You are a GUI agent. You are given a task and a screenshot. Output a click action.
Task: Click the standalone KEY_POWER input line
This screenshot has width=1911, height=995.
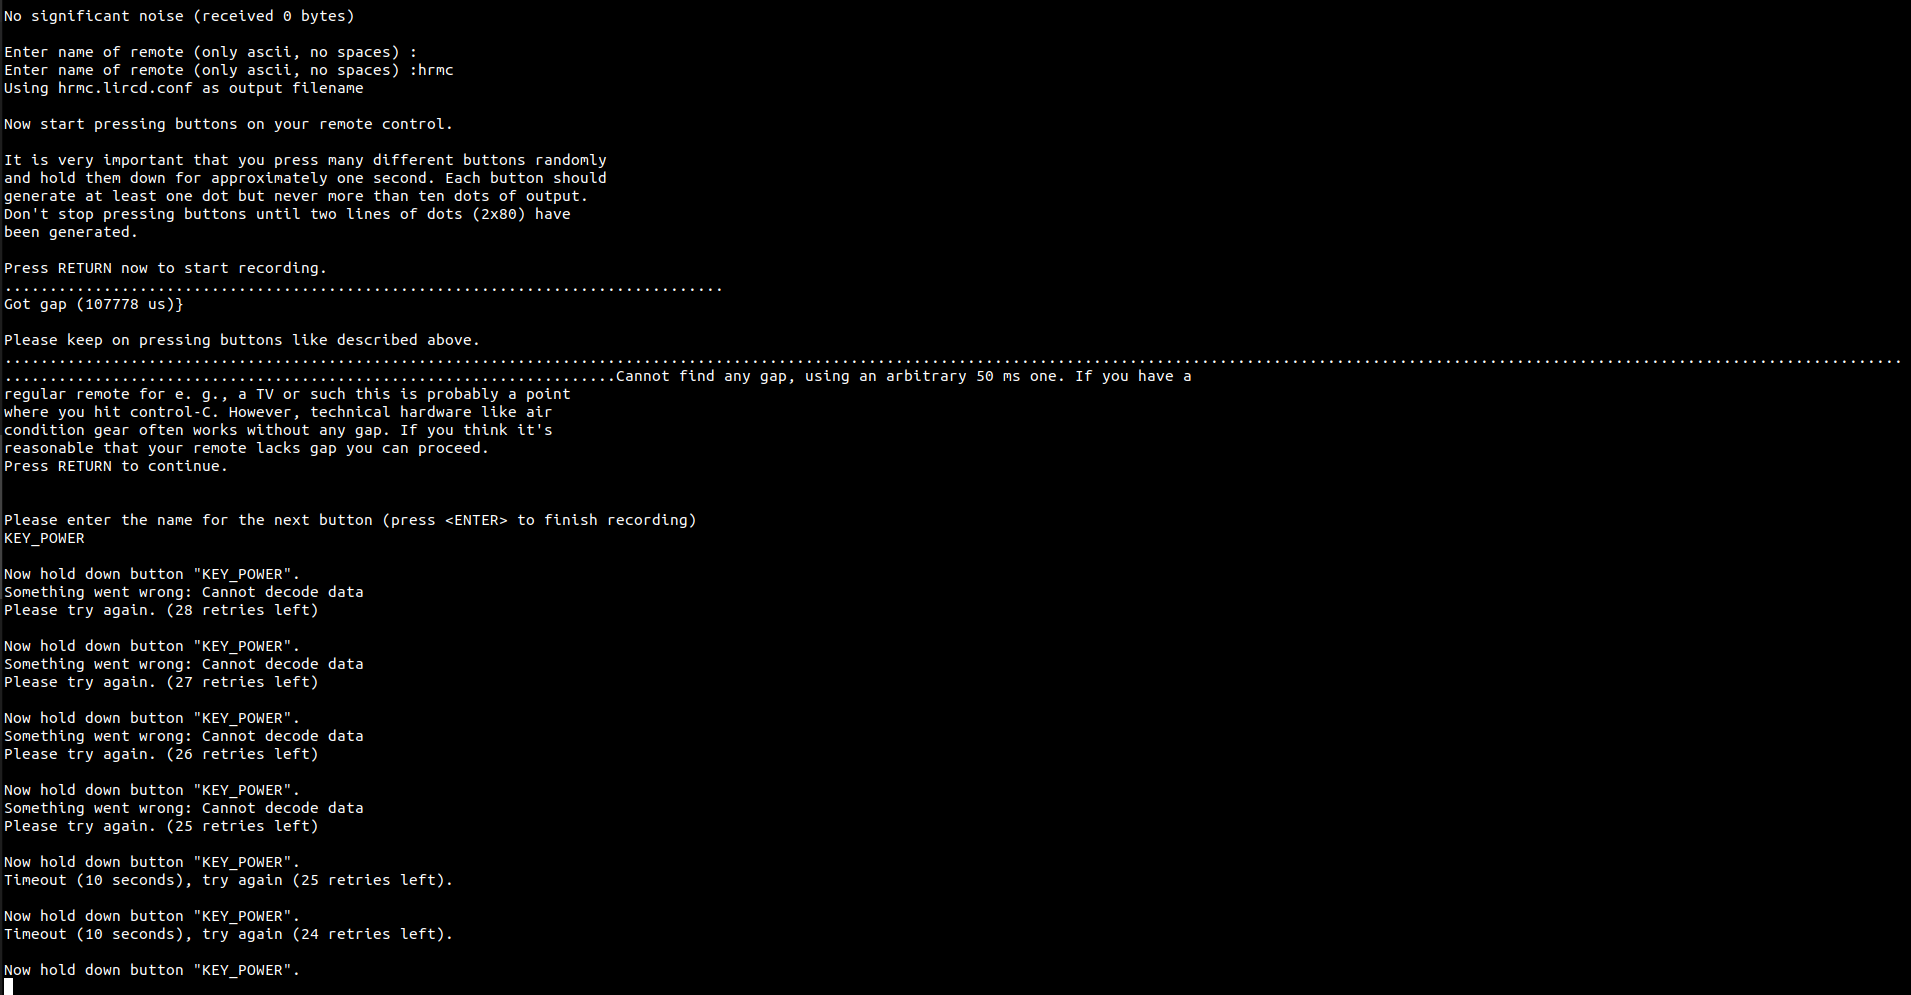44,538
